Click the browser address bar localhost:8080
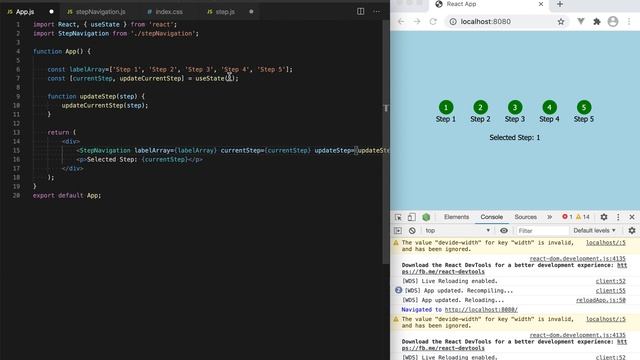 (x=506, y=22)
